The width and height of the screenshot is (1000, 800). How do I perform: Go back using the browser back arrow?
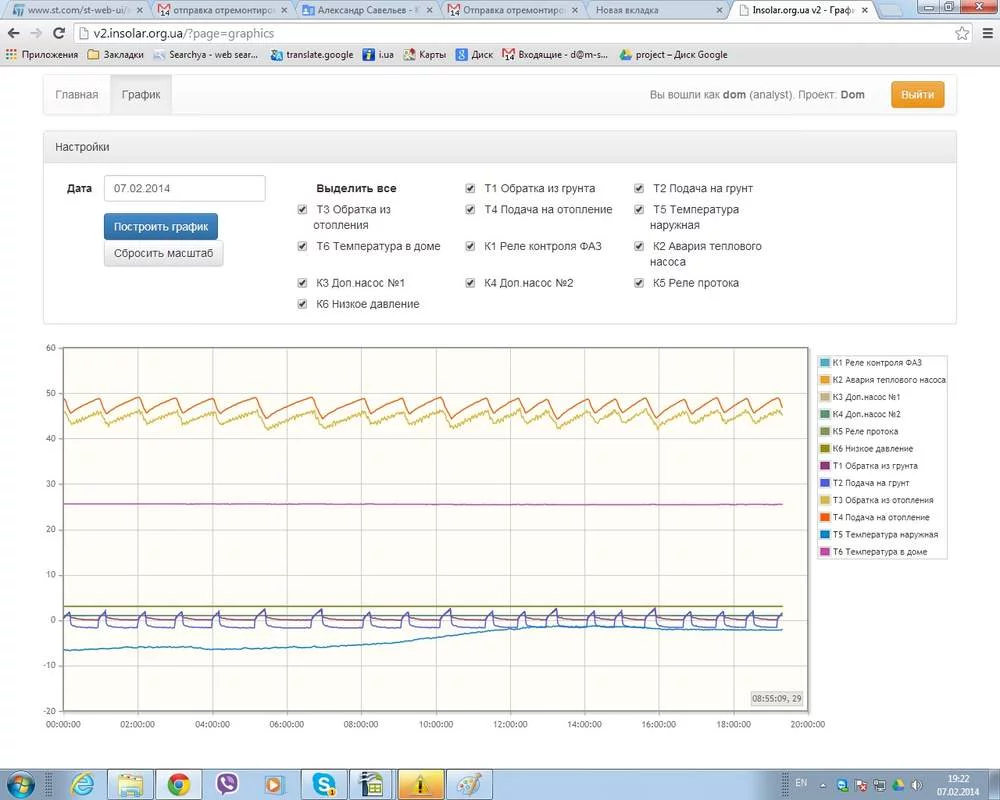(x=13, y=33)
